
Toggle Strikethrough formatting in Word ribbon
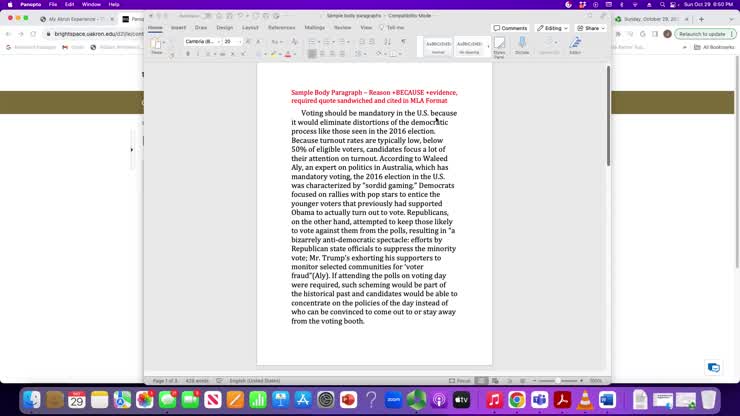click(x=222, y=54)
